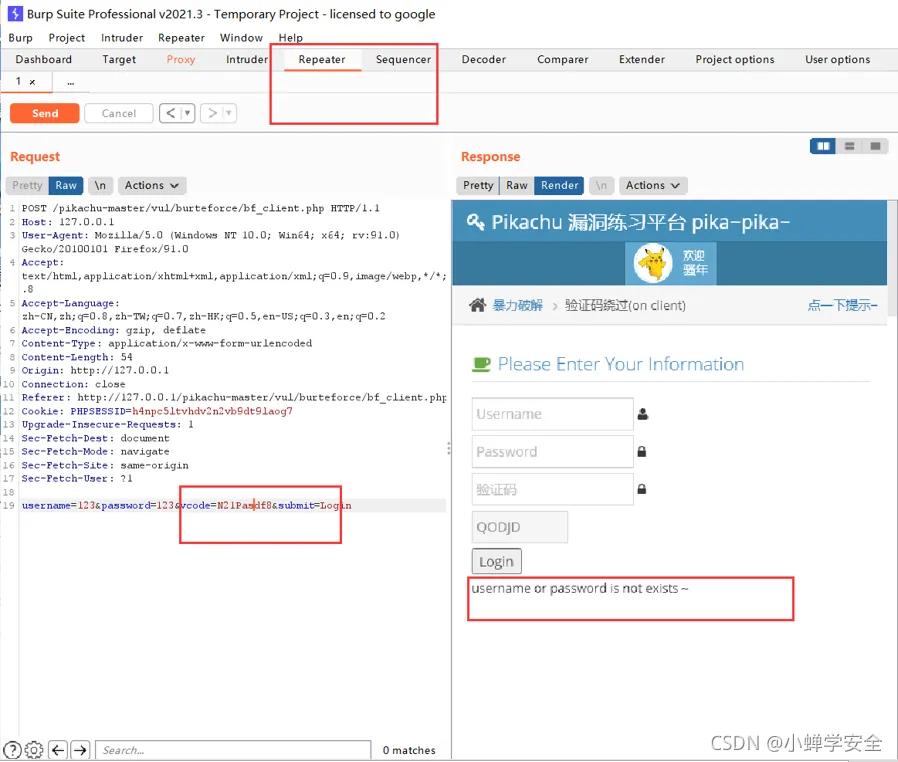Switch to combined tabbed layout icon
The width and height of the screenshot is (898, 762).
tap(875, 146)
